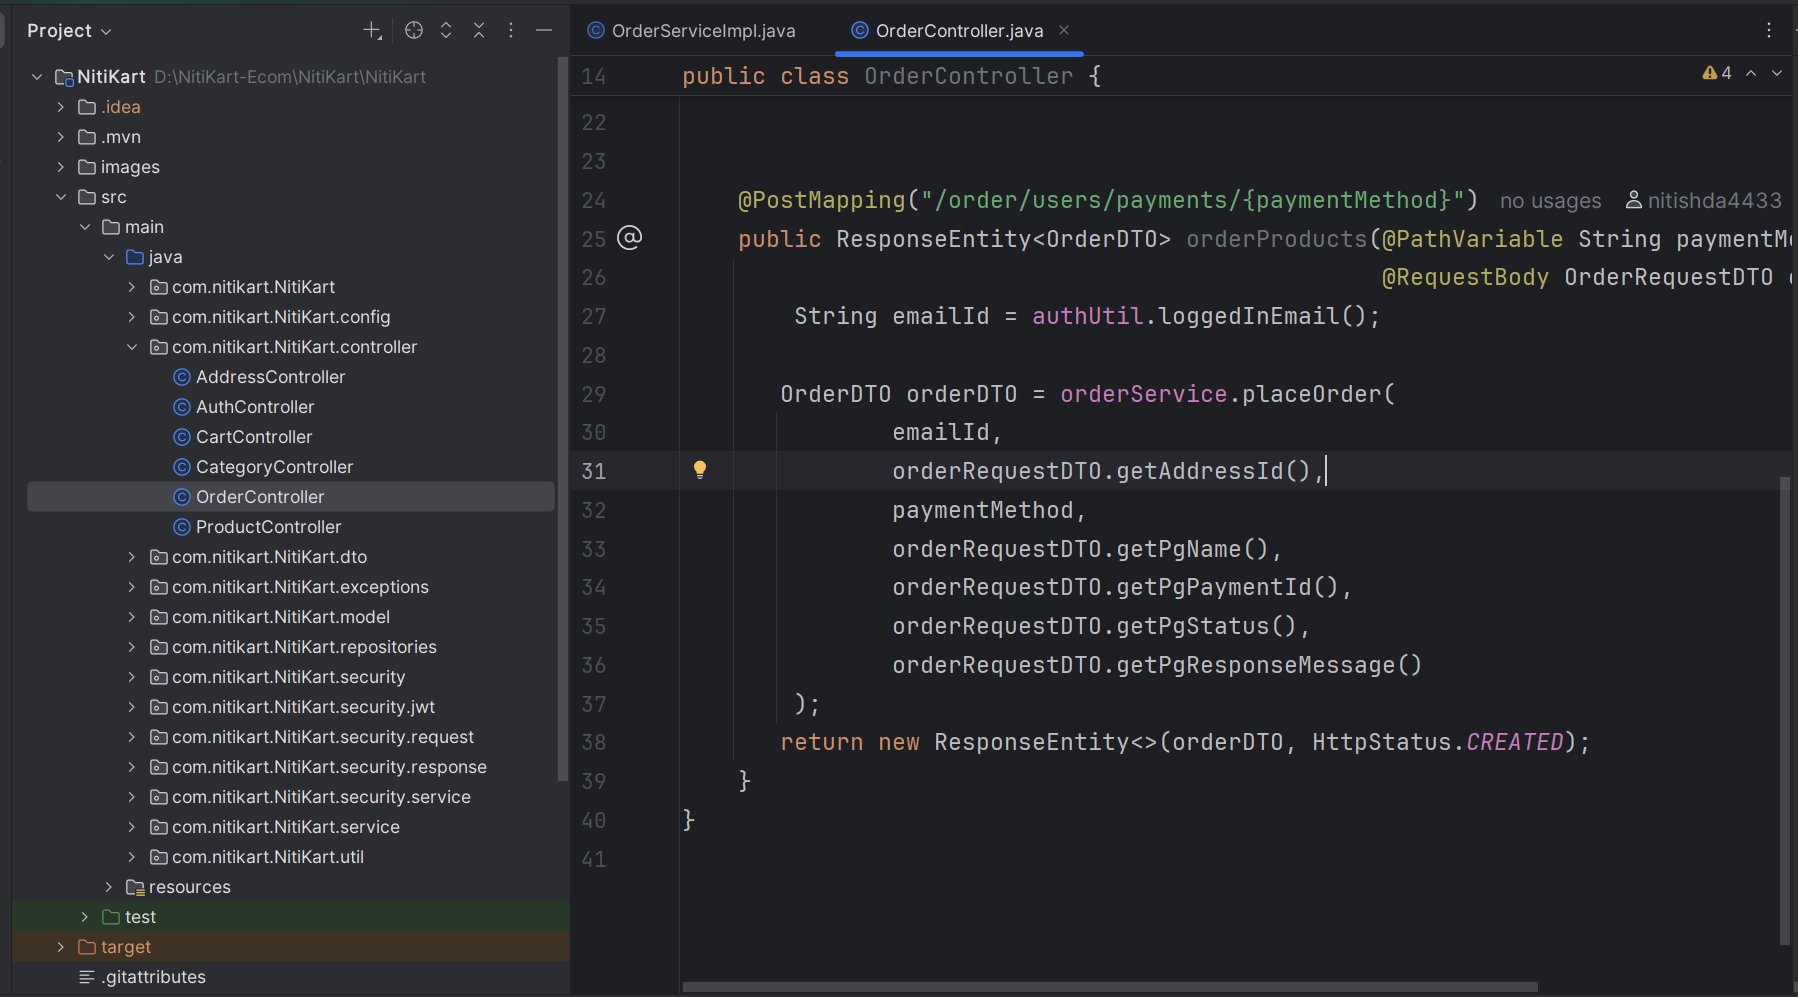Click the editor horizontal scrollbar
This screenshot has width=1798, height=997.
[x=1110, y=987]
